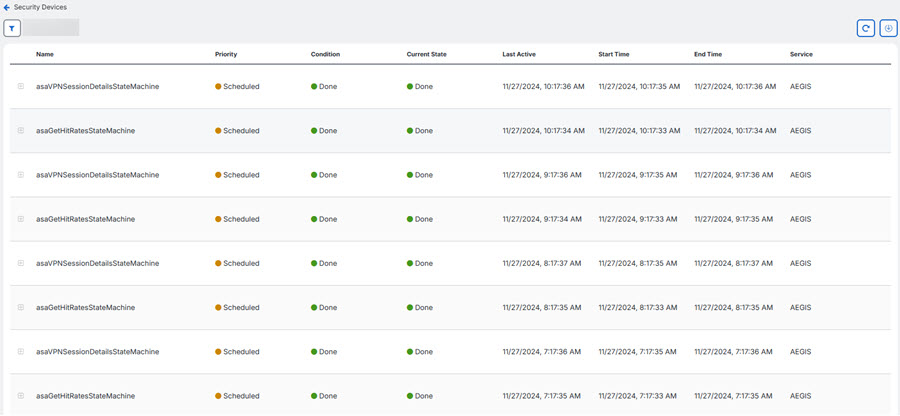This screenshot has height=416, width=900.
Task: Expand the asaVPNSessionDetailsStateMachine row from 10:17:36 AM
Action: point(20,87)
